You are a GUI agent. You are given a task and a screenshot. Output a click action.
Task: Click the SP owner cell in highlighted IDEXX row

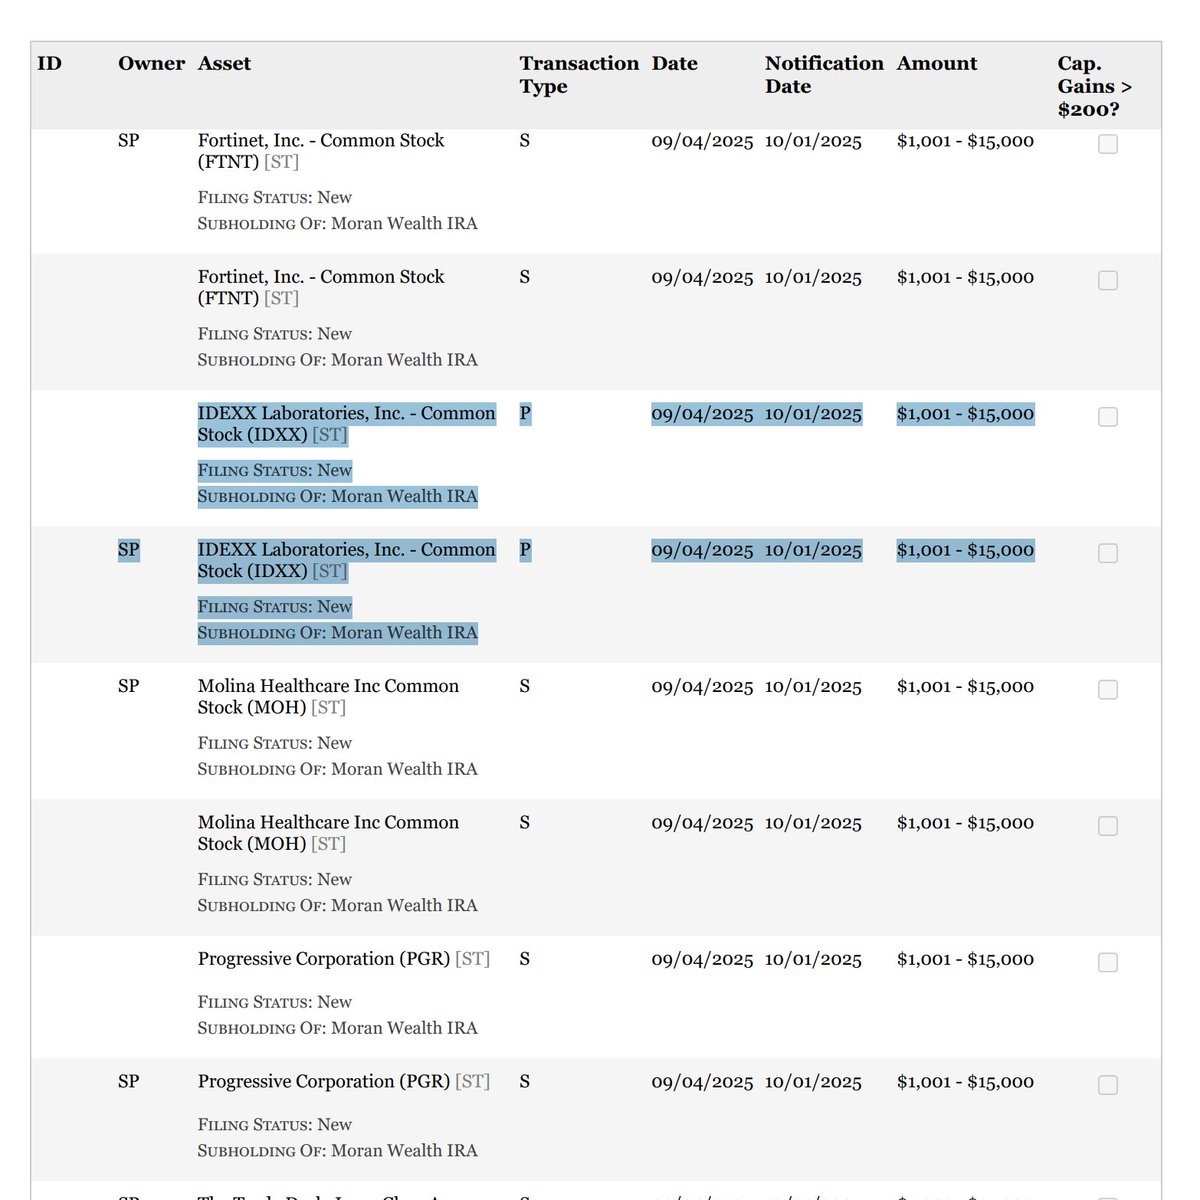[129, 550]
